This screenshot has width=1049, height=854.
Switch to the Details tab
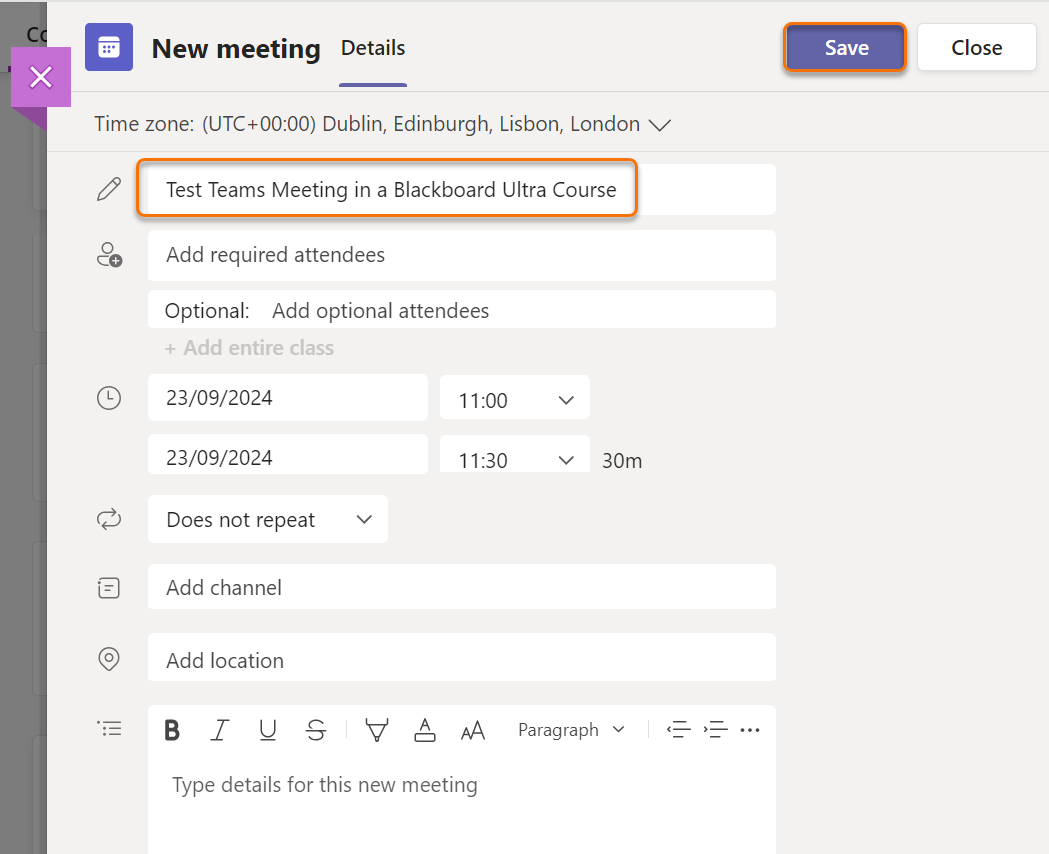pos(373,48)
